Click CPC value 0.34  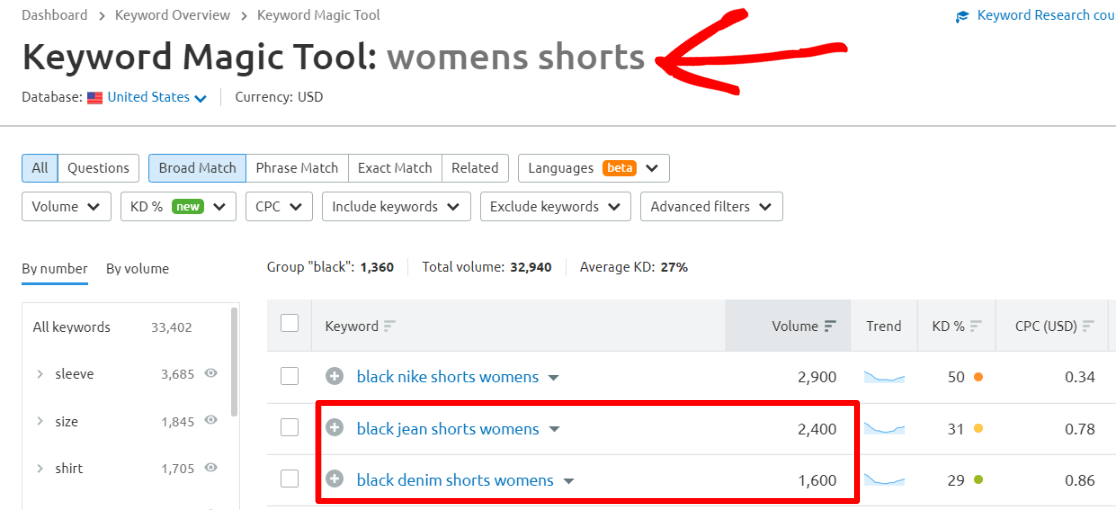(x=1080, y=376)
